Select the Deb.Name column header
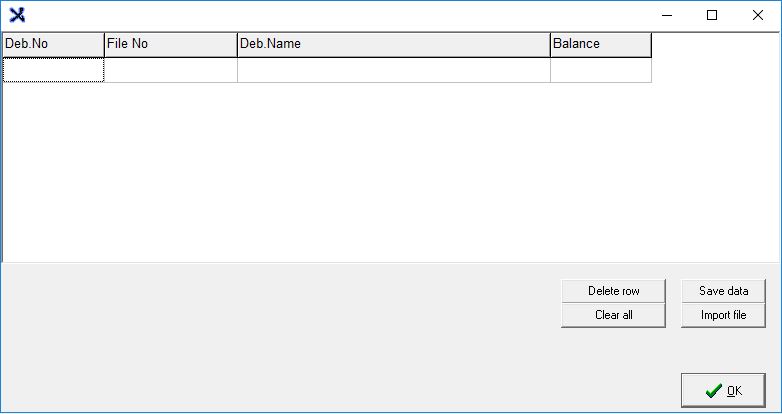The width and height of the screenshot is (782, 414). [394, 45]
